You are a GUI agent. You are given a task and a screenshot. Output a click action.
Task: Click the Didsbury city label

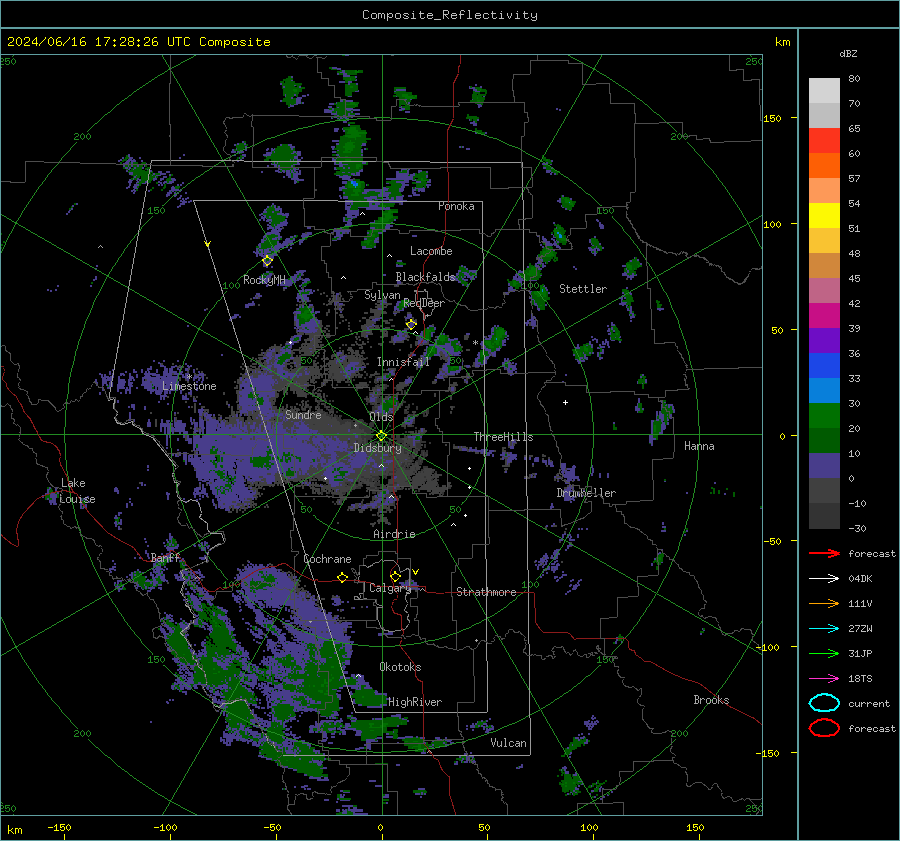[377, 448]
